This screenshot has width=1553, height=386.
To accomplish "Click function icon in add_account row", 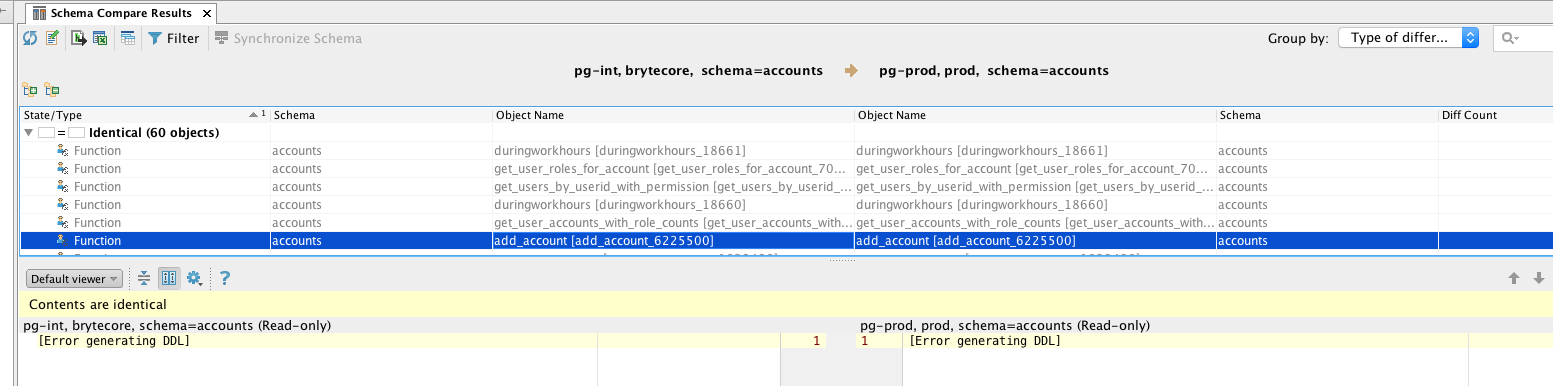I will click(x=63, y=241).
